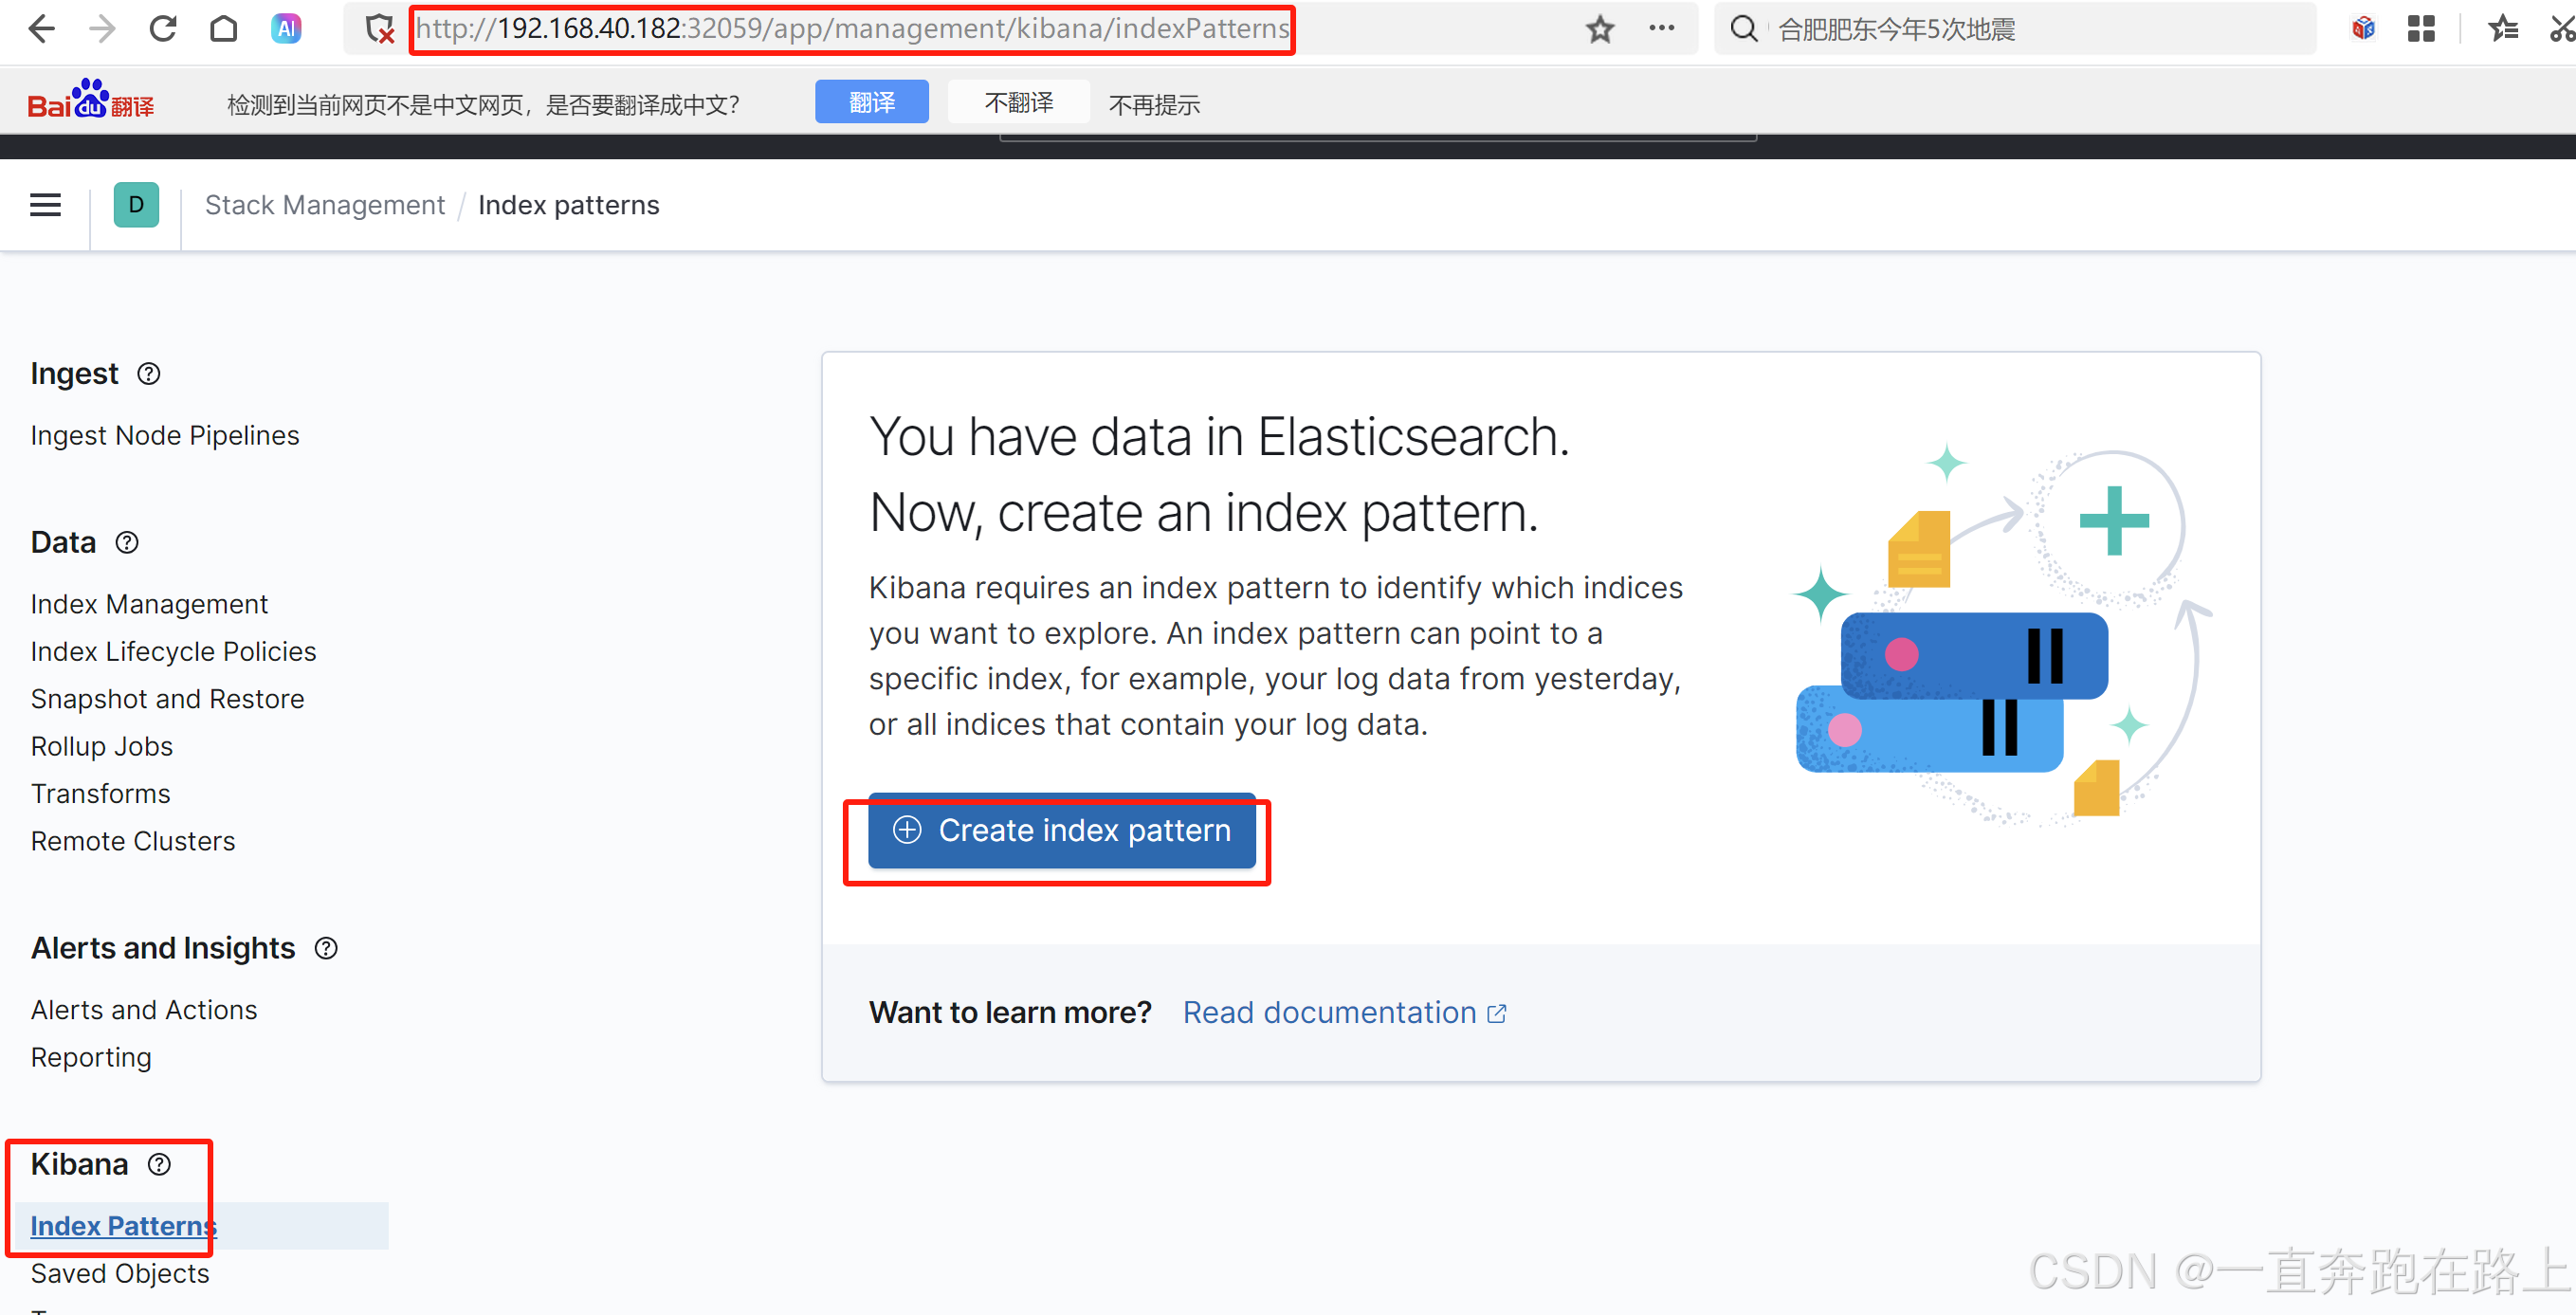
Task: Show help for the Data section
Action: point(127,543)
